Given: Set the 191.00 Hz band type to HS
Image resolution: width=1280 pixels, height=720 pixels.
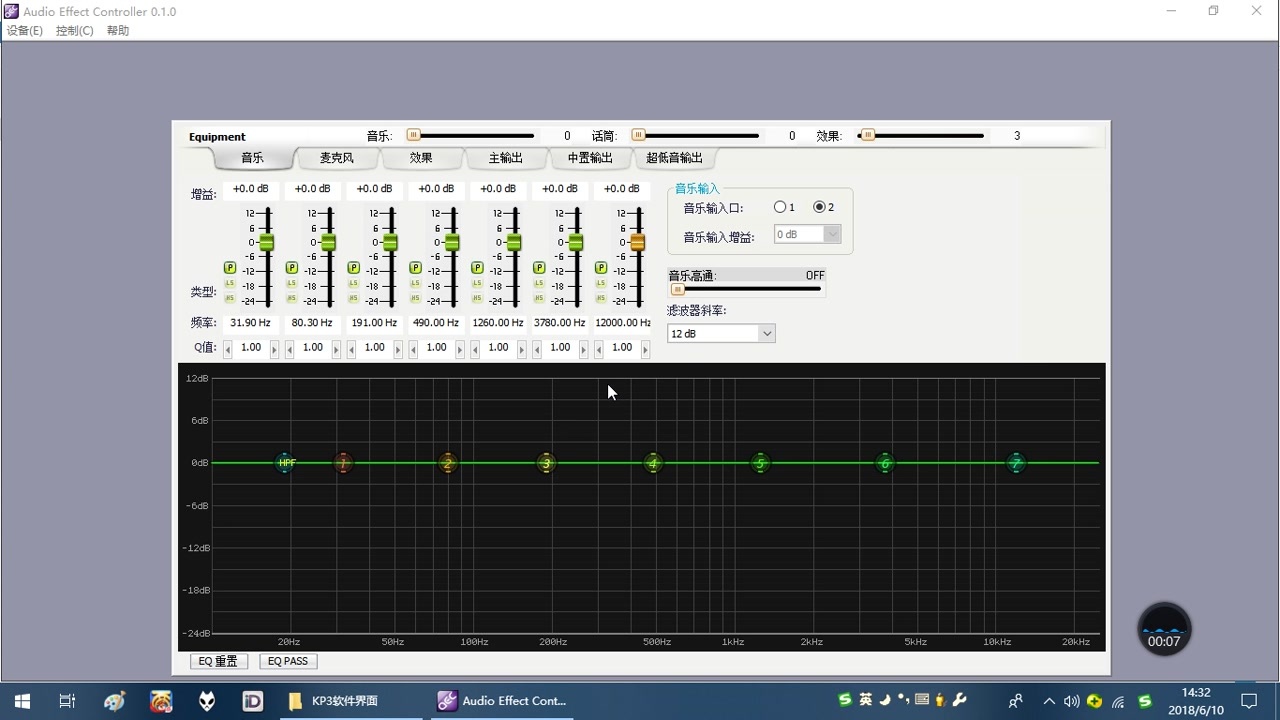Looking at the screenshot, I should click(x=354, y=298).
